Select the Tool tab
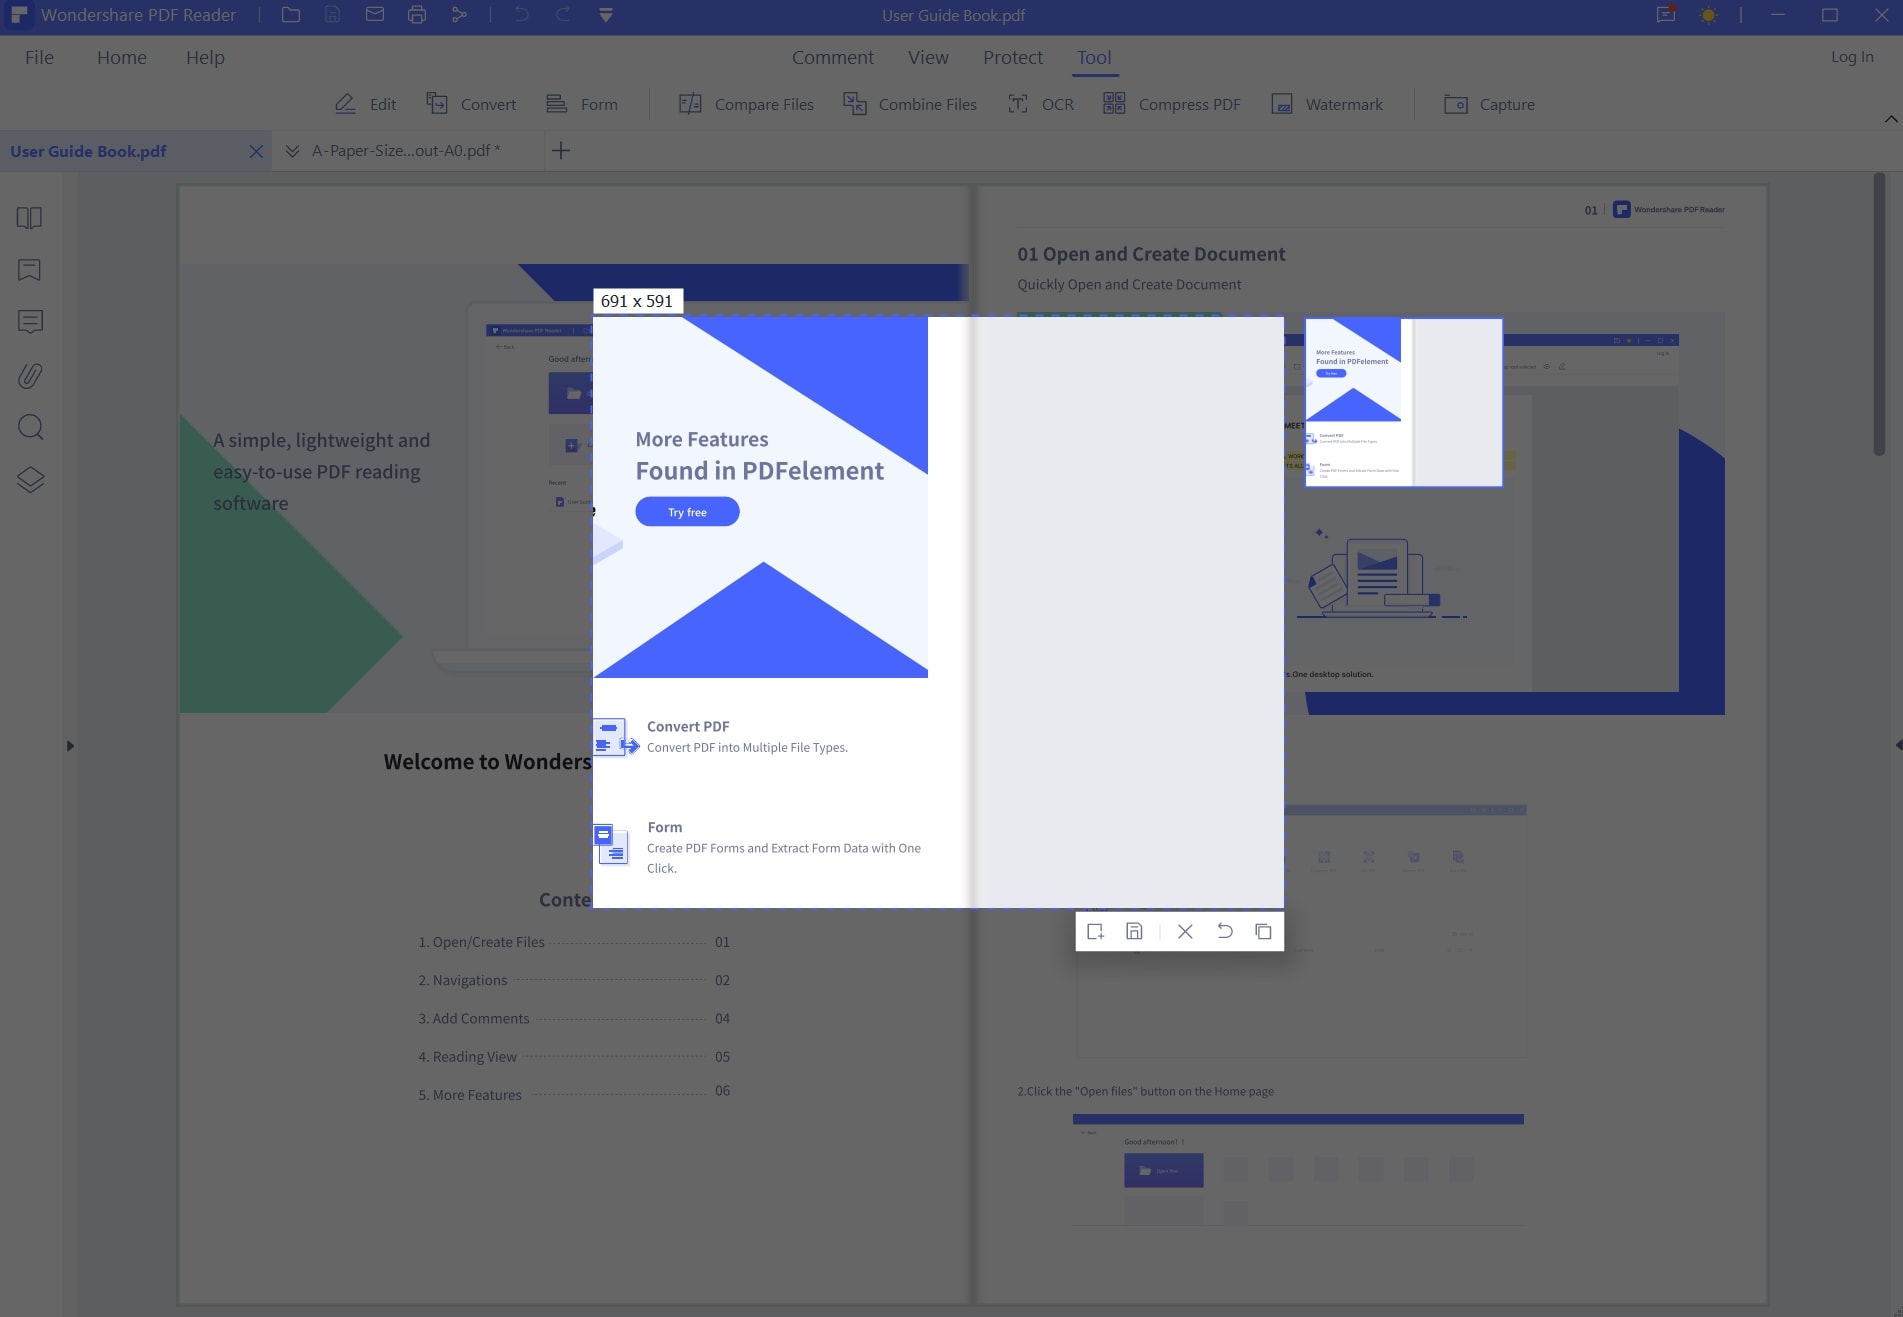Screen dimensions: 1903x1317 (x=1094, y=57)
